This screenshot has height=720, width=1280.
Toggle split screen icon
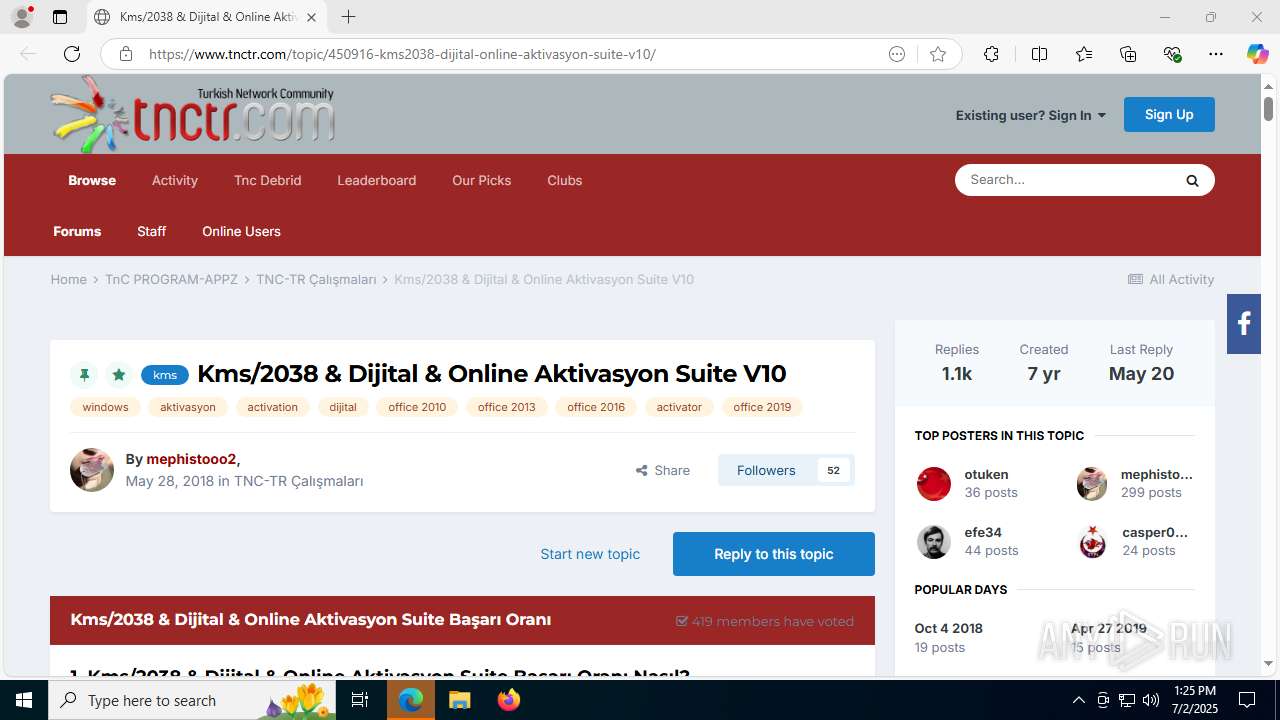point(1039,54)
